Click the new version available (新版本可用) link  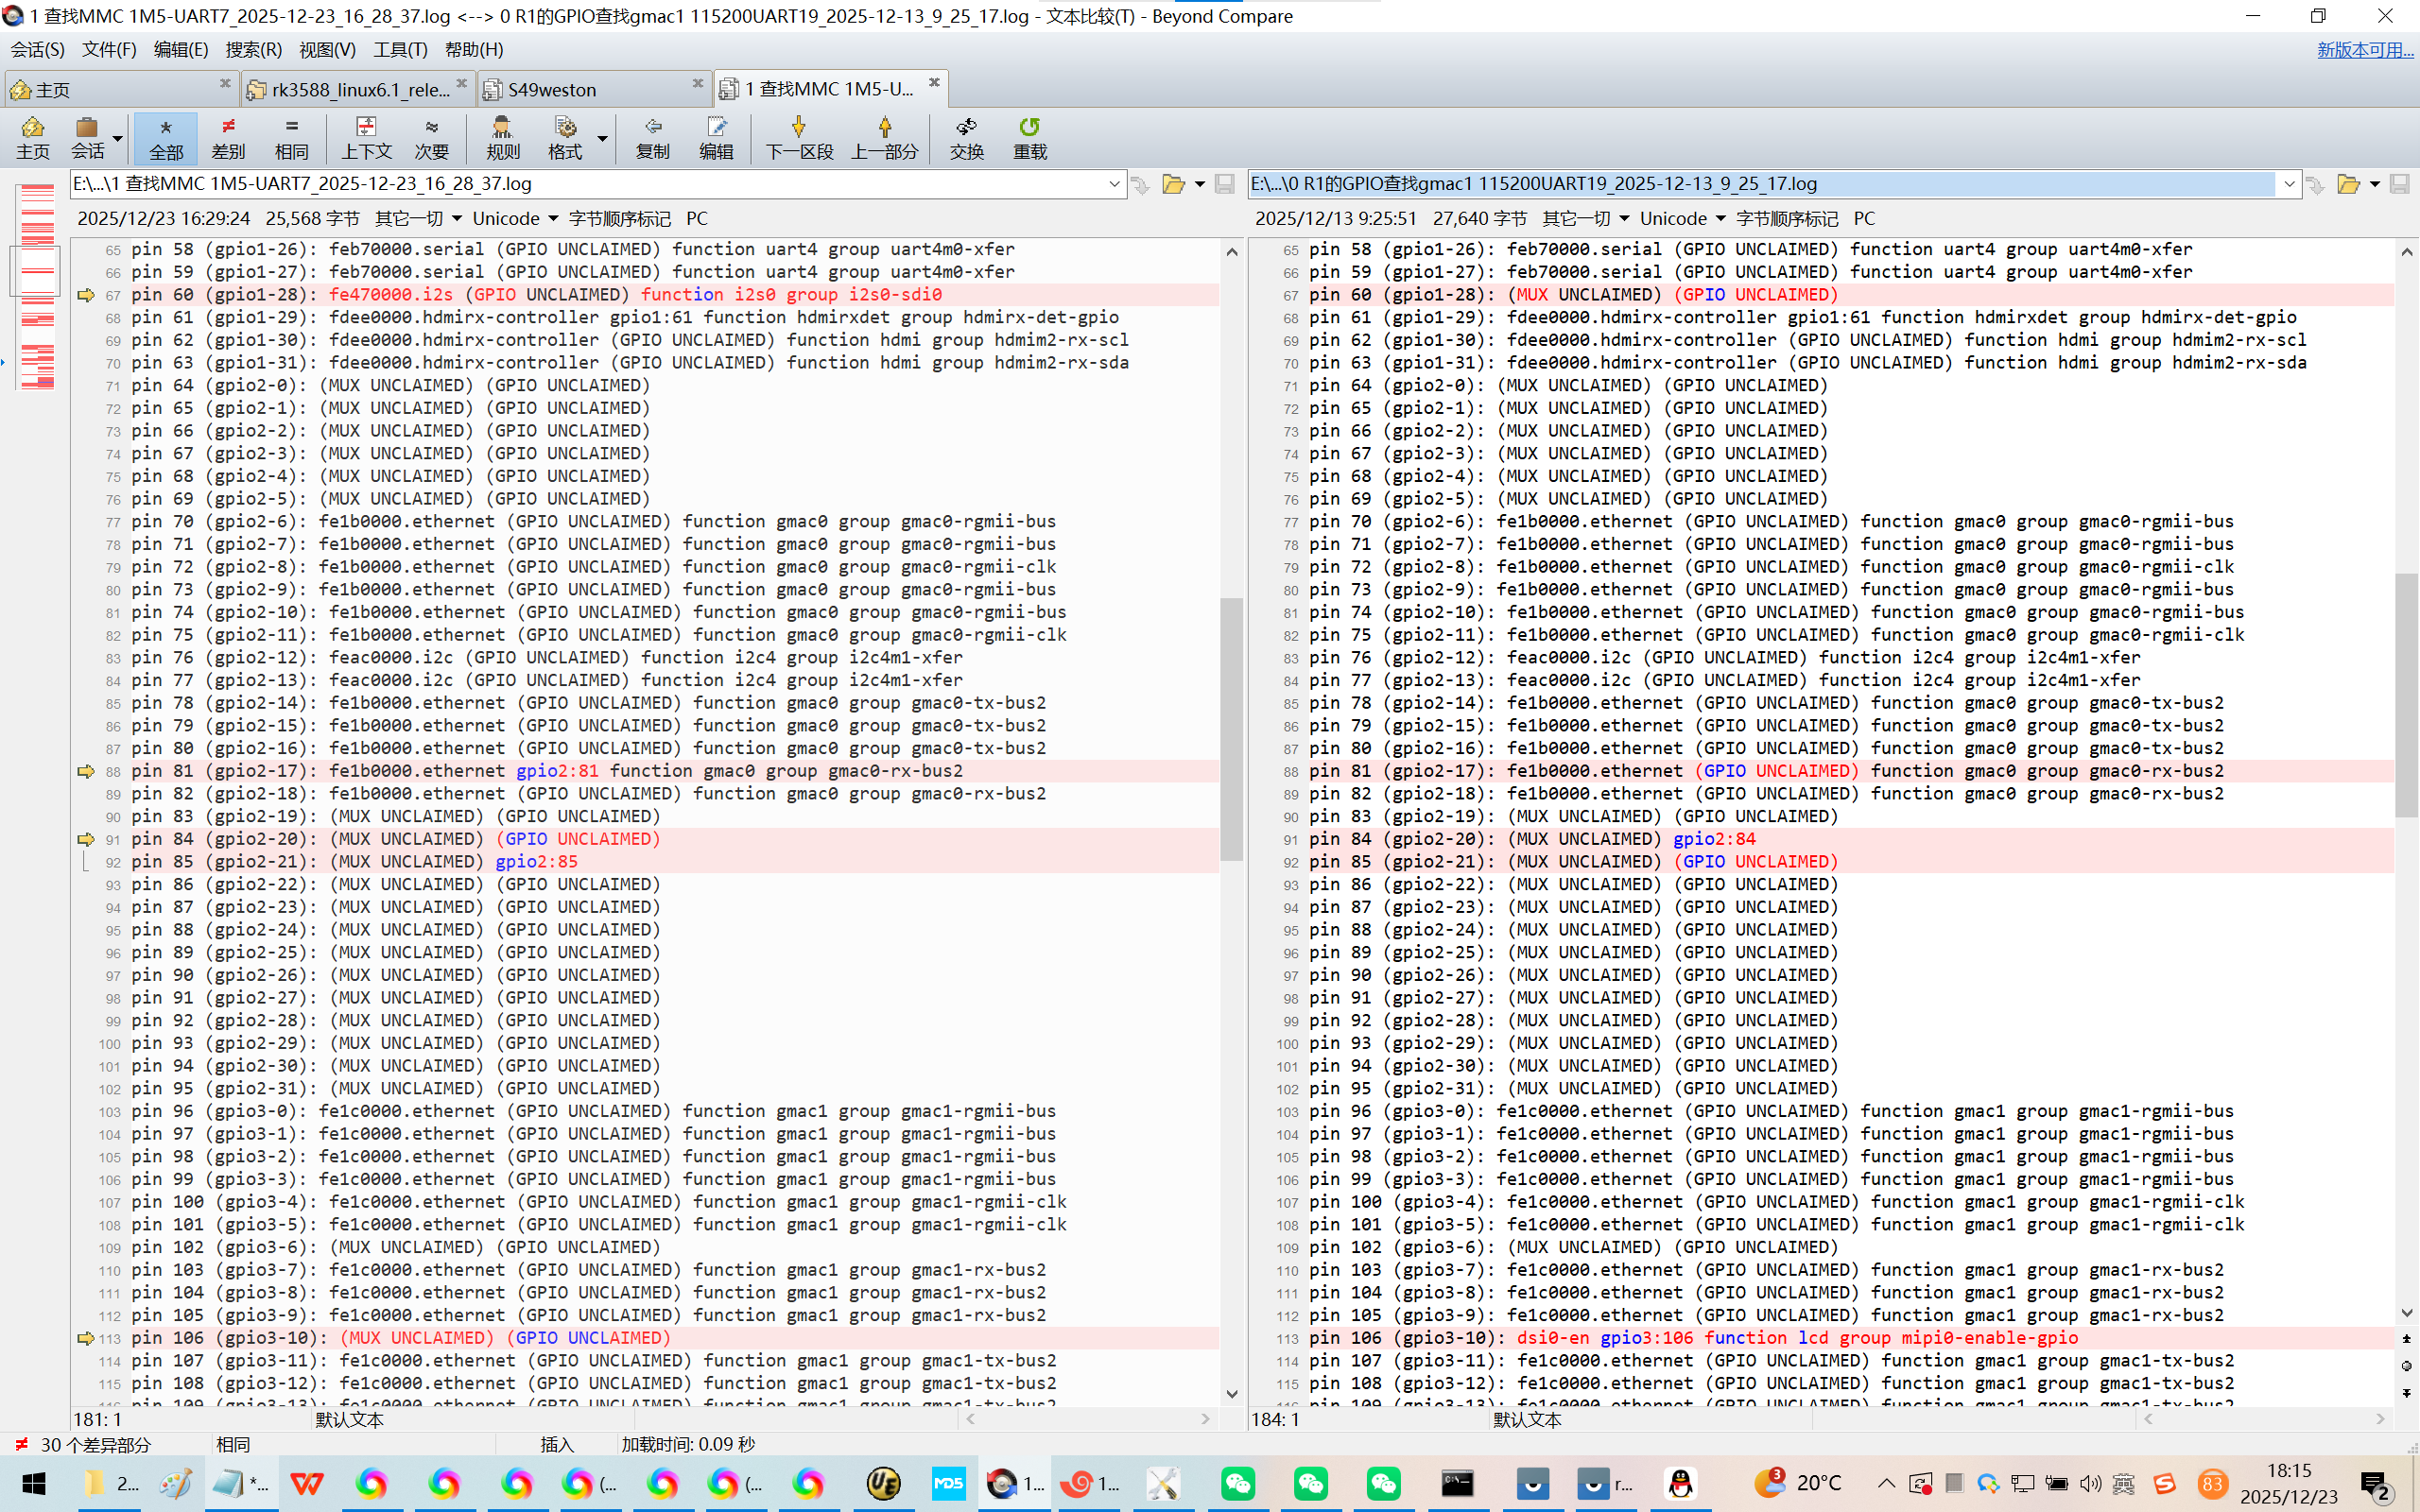(x=2364, y=49)
